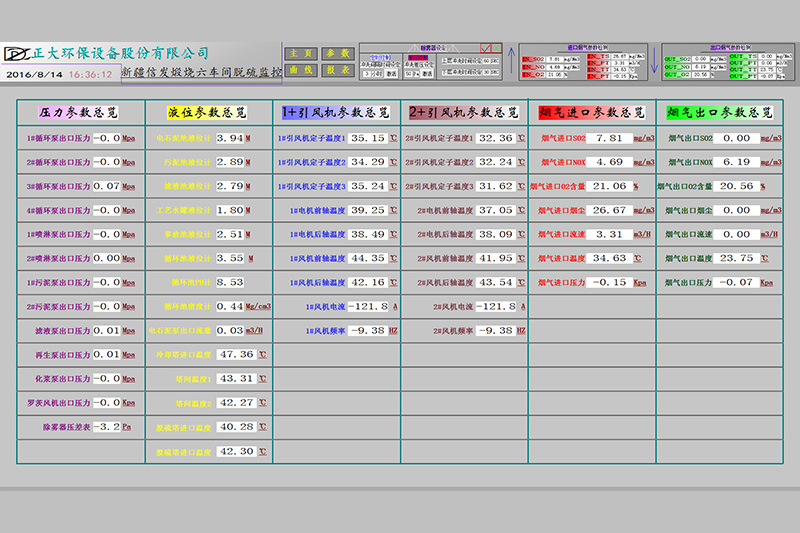Click the 烟气进口SO2 value 7.81
Screen dimensions: 800x533
(x=609, y=138)
